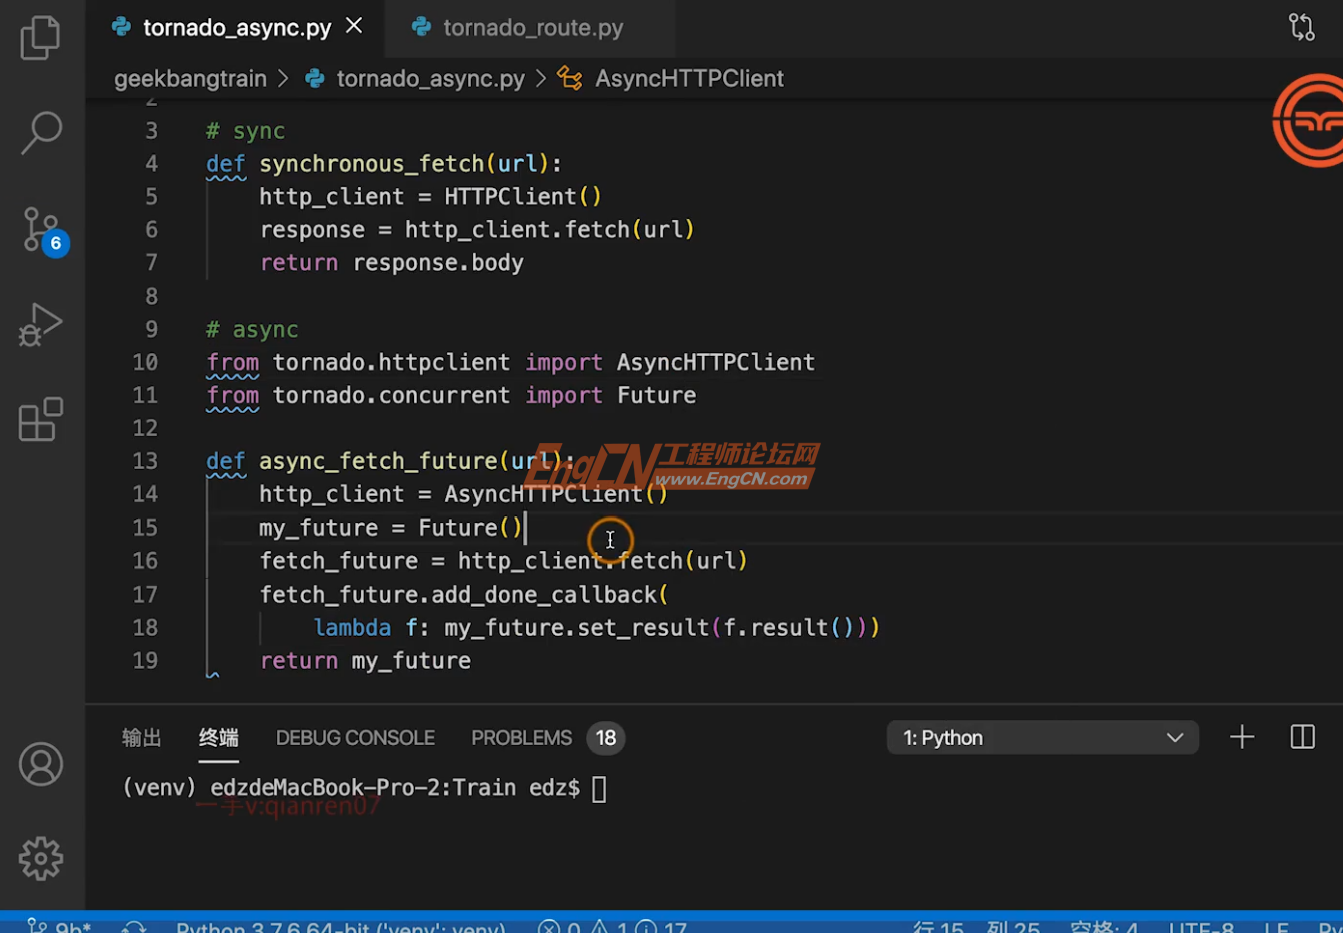Select the Run and Debug icon
Screen dimensions: 1343x933
tap(40, 324)
